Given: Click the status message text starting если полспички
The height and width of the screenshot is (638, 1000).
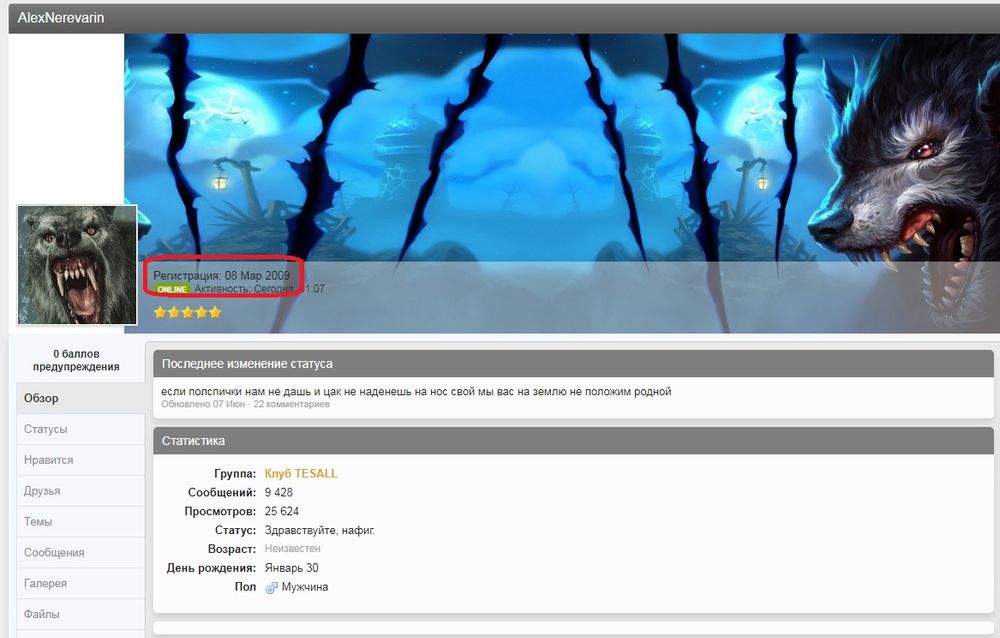Looking at the screenshot, I should click(416, 392).
